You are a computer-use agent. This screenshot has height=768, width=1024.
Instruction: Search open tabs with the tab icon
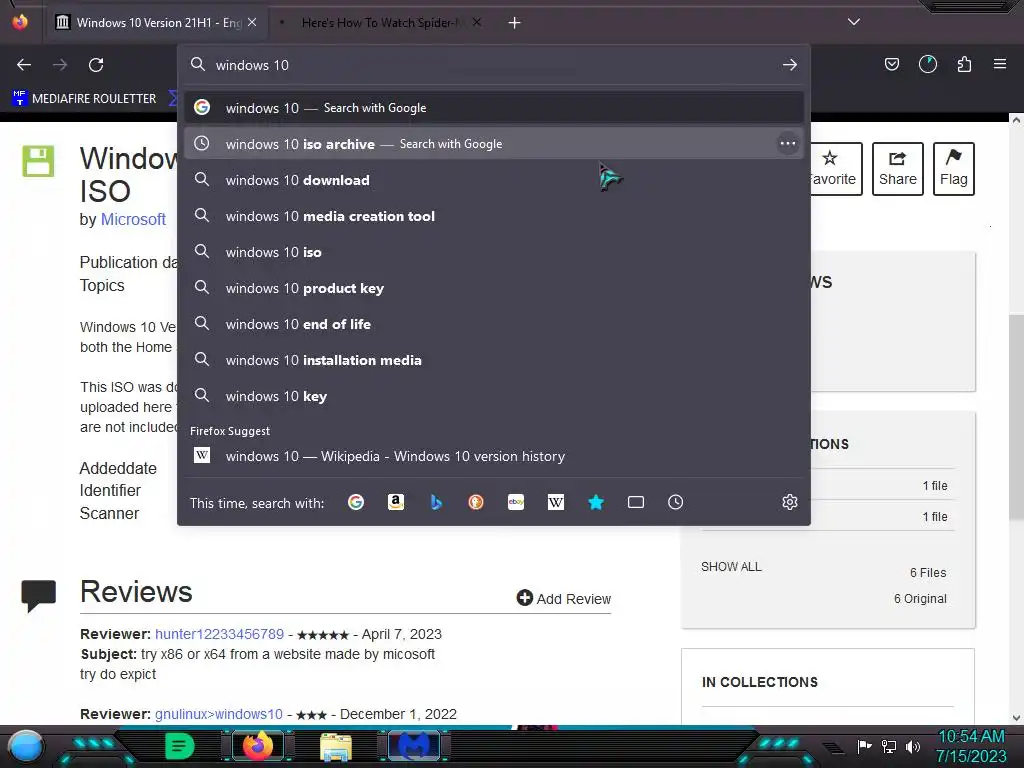(635, 502)
